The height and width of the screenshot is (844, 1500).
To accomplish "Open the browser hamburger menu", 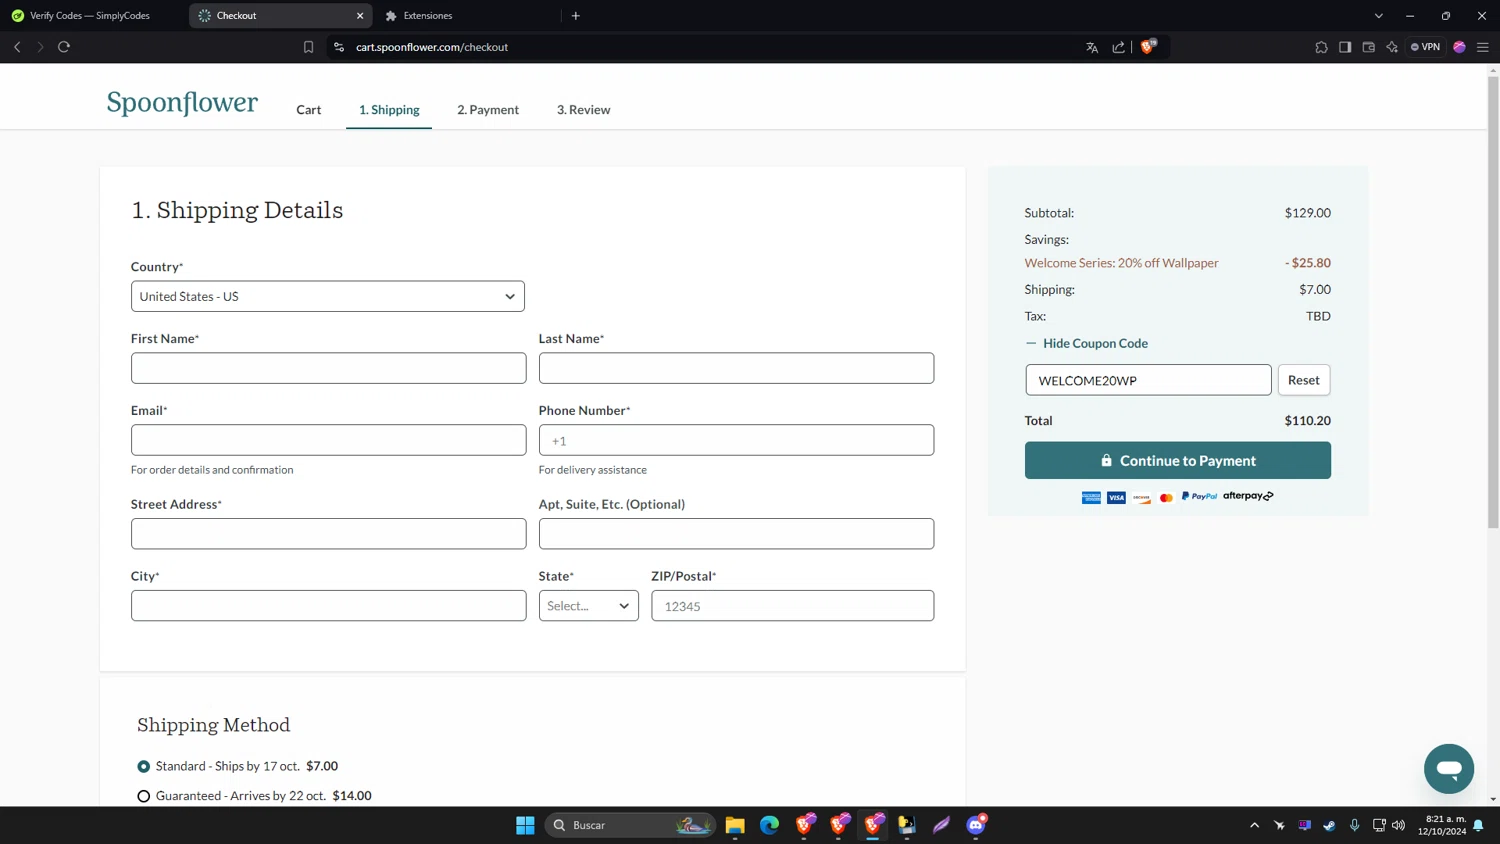I will click(x=1483, y=47).
